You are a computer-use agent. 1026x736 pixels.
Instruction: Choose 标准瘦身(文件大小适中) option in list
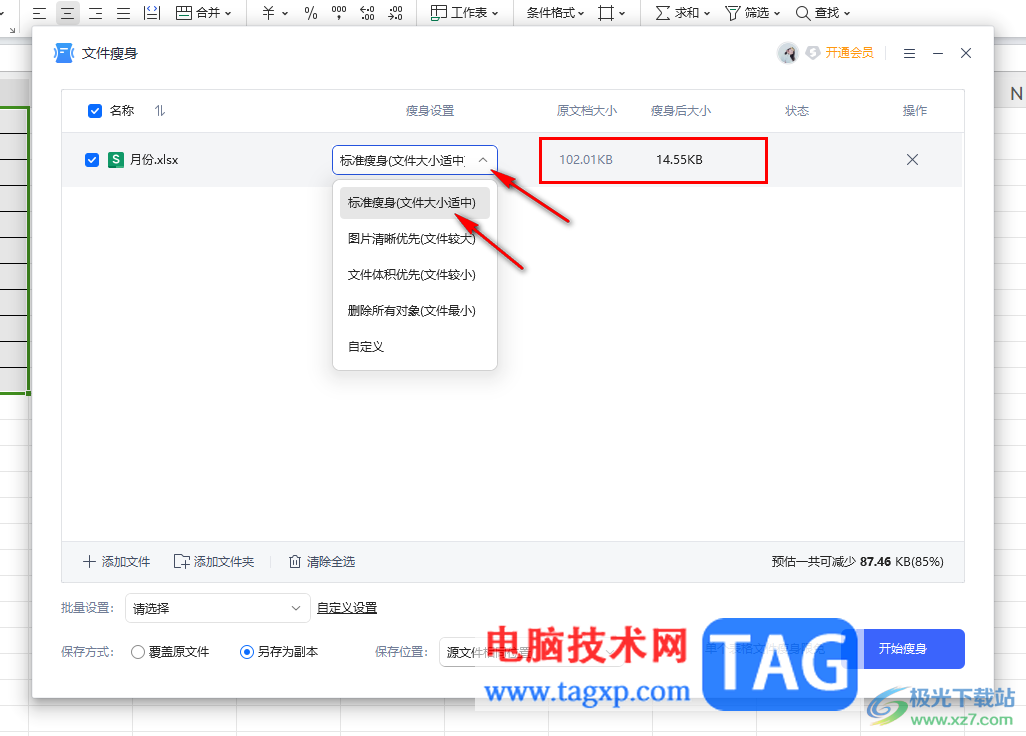point(415,203)
